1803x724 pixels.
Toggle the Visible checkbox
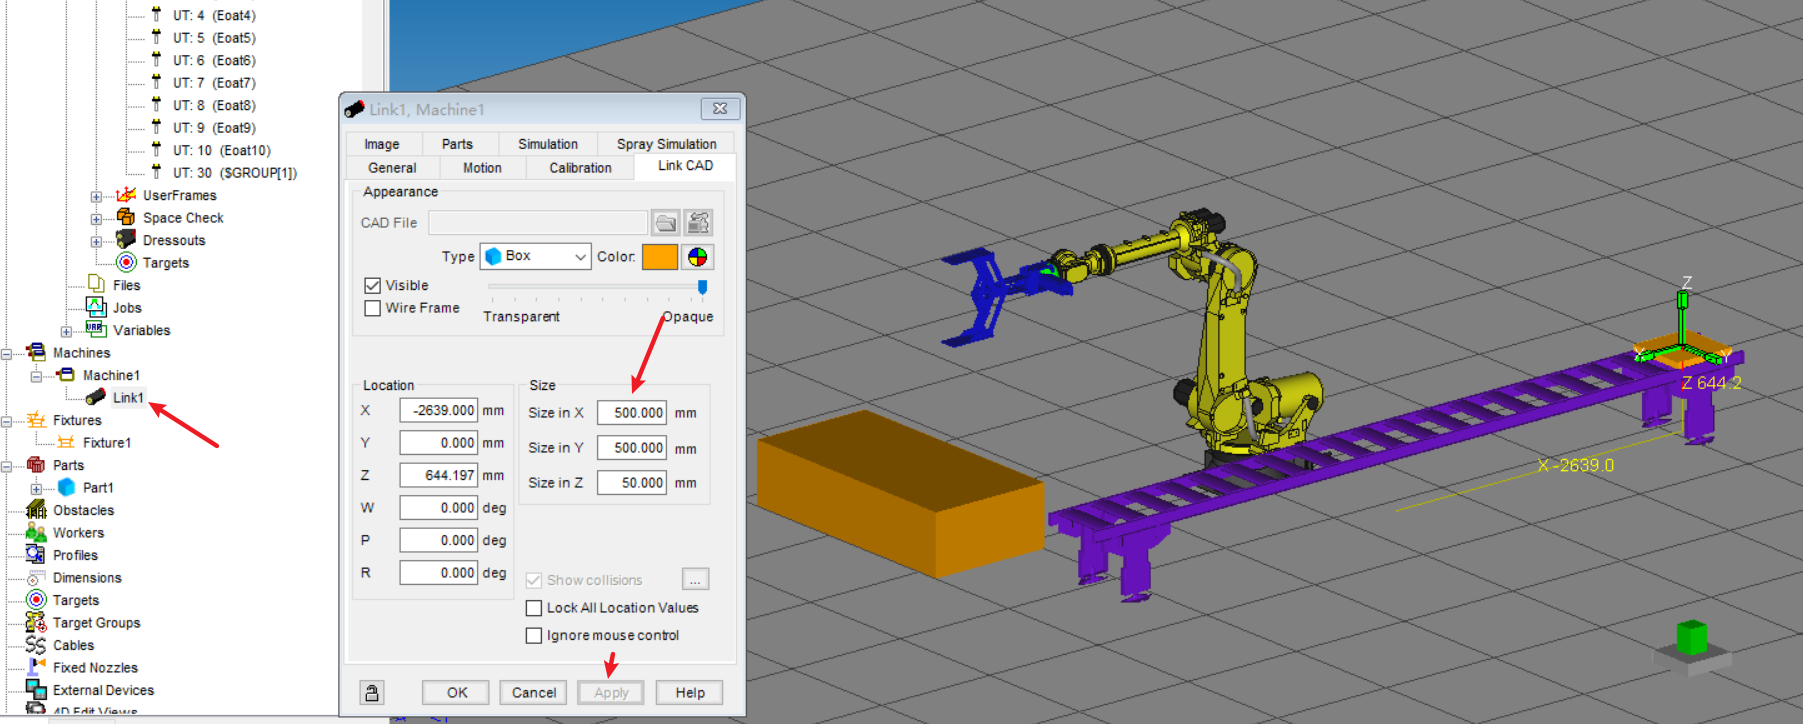(373, 285)
